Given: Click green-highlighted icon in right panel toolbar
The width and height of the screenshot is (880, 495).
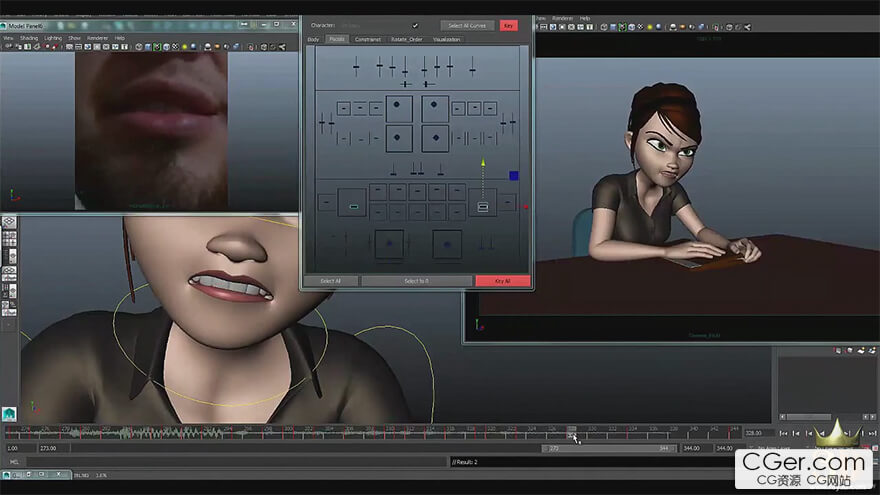Looking at the screenshot, I should pos(622,27).
